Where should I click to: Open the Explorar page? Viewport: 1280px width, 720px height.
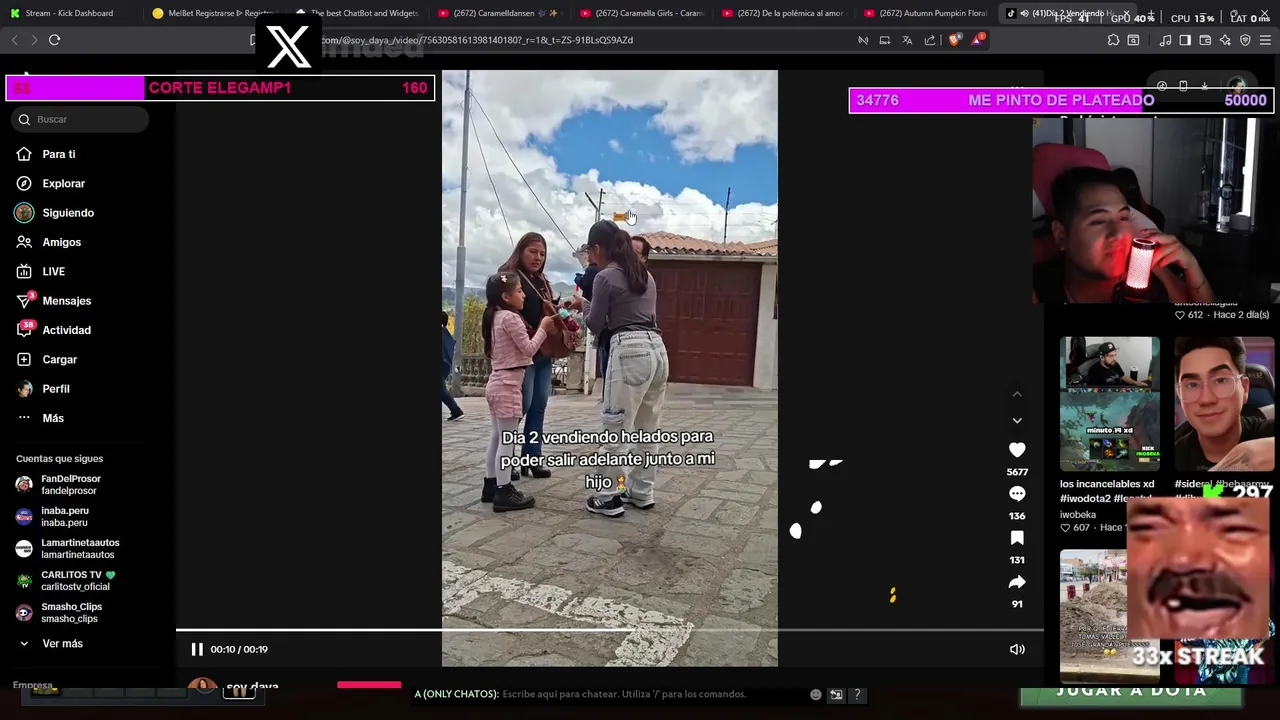pyautogui.click(x=63, y=183)
